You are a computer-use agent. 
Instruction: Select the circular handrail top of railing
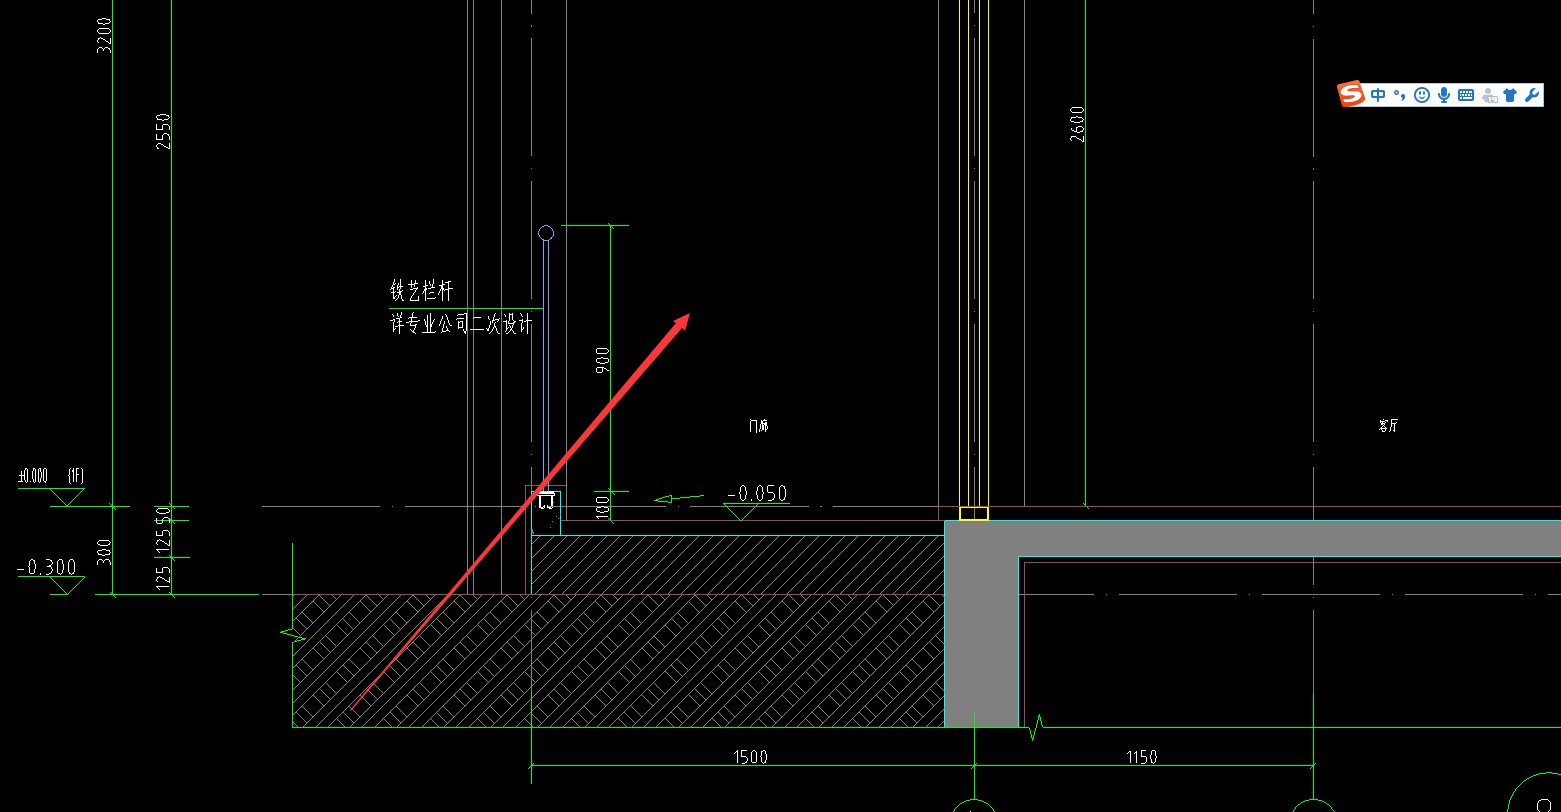tap(546, 233)
